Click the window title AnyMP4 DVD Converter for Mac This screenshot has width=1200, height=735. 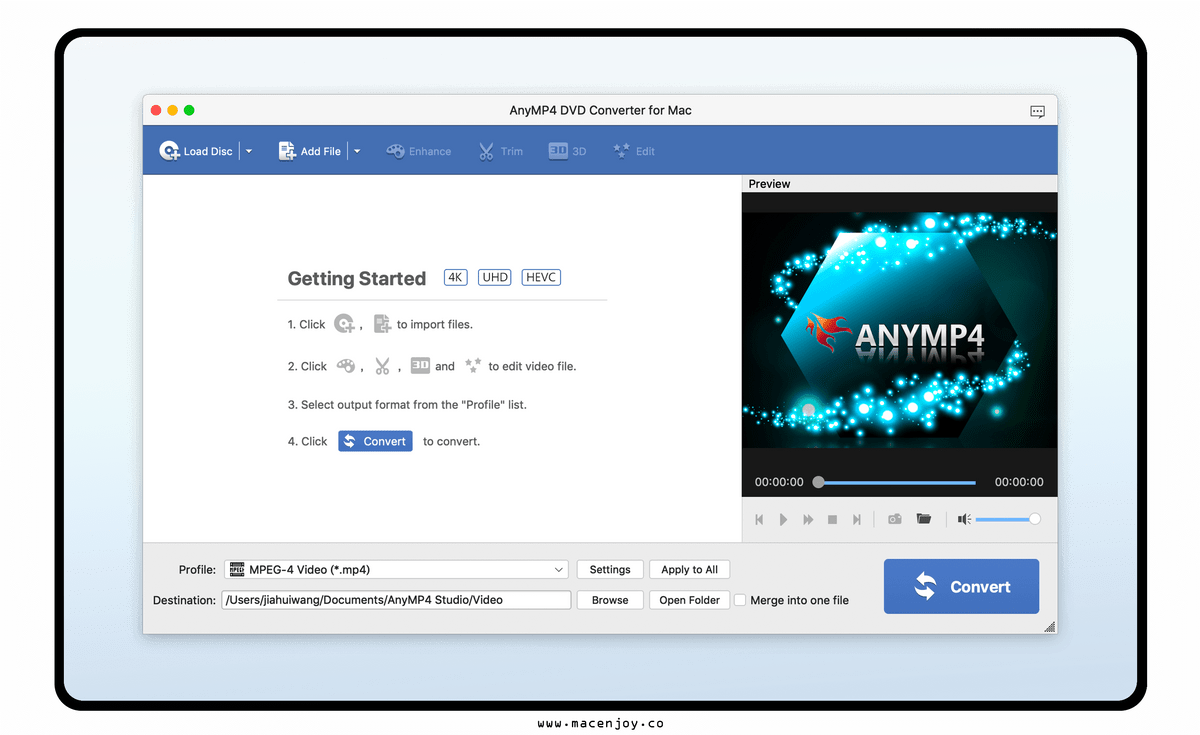[x=600, y=110]
